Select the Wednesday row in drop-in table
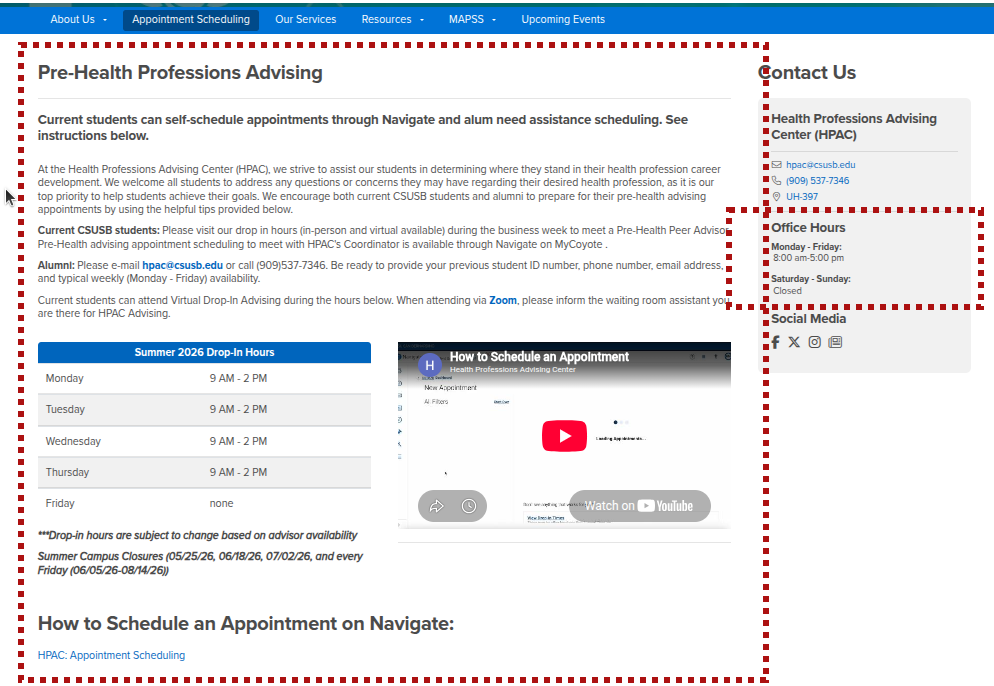994x686 pixels. click(204, 441)
